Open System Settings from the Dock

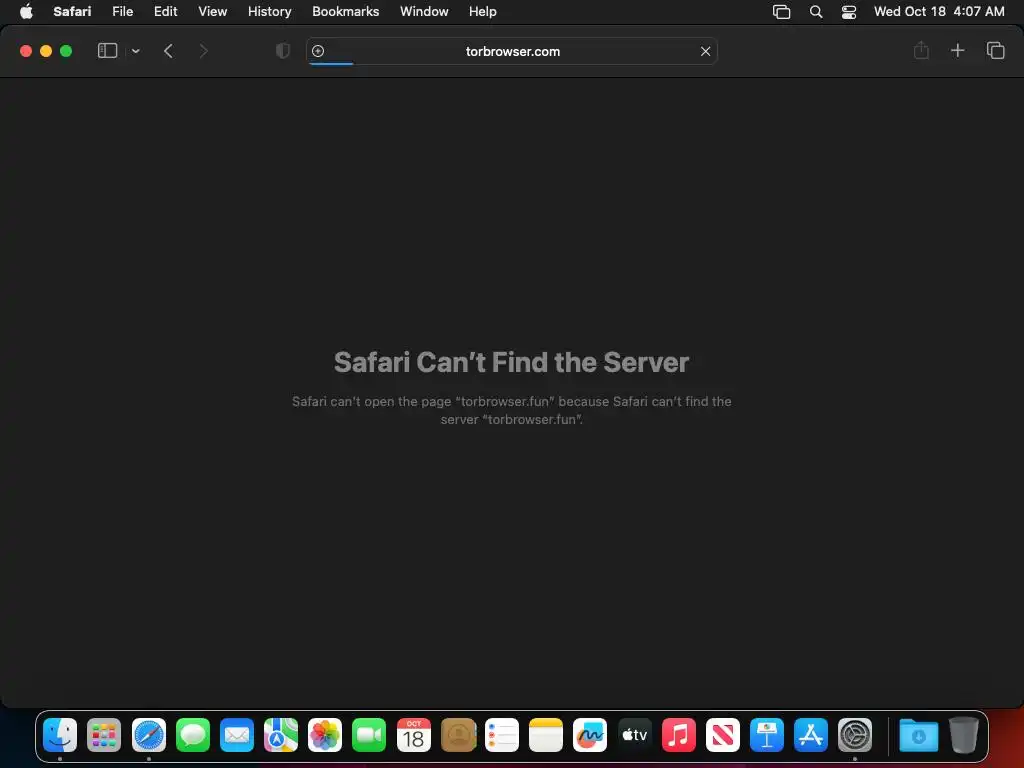tap(855, 735)
